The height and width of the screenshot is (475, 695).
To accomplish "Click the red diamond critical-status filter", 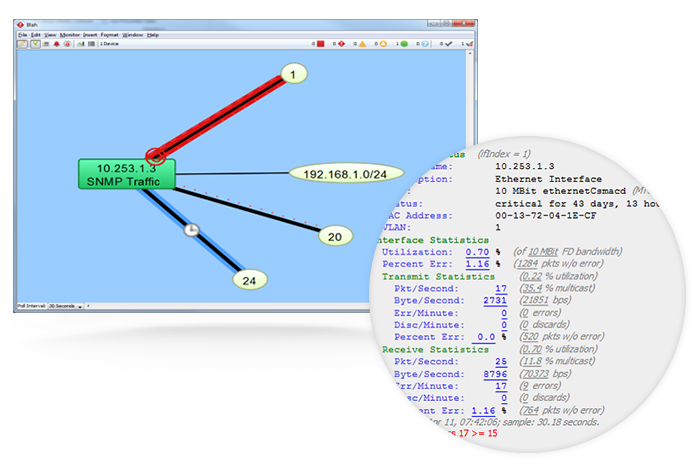I will point(342,44).
